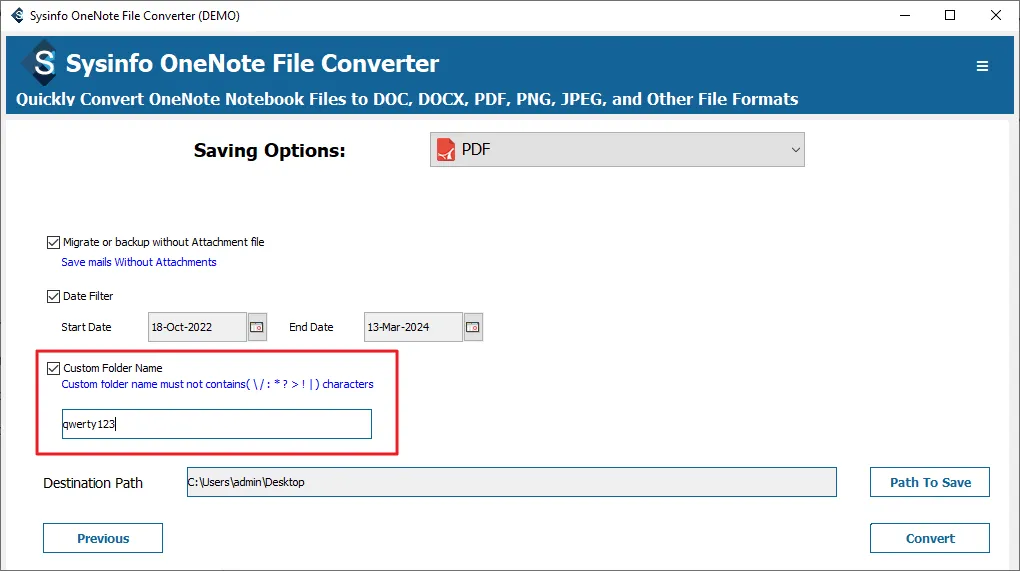Click the Destination Path field
Image resolution: width=1020 pixels, height=571 pixels.
click(x=511, y=482)
